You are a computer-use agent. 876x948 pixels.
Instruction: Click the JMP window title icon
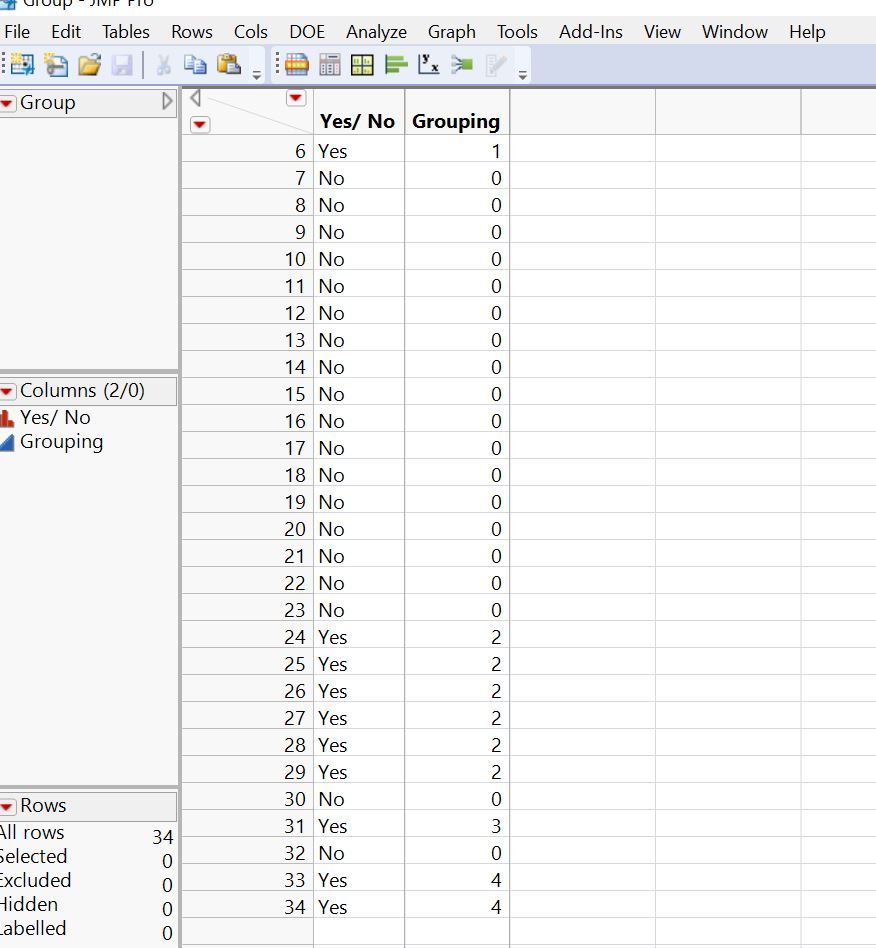pyautogui.click(x=7, y=4)
